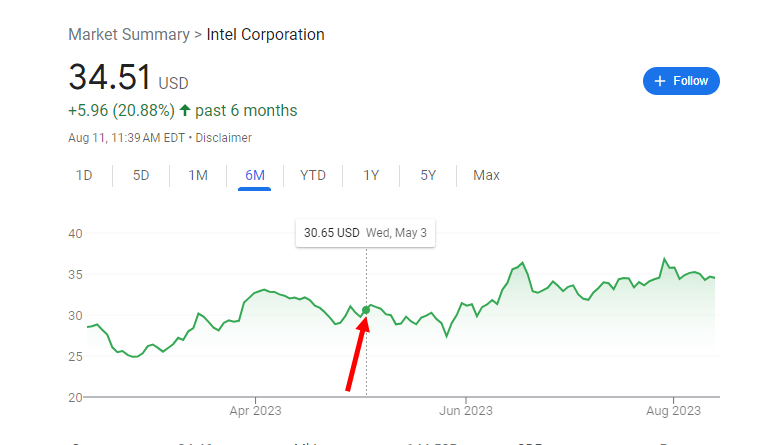This screenshot has width=761, height=445.
Task: Click the Apr 2023 axis label
Action: (x=255, y=411)
